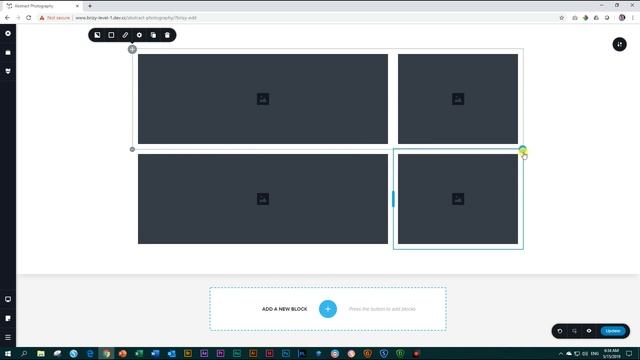The image size is (640, 360).
Task: Open Windows Start menu
Action: click(8, 353)
